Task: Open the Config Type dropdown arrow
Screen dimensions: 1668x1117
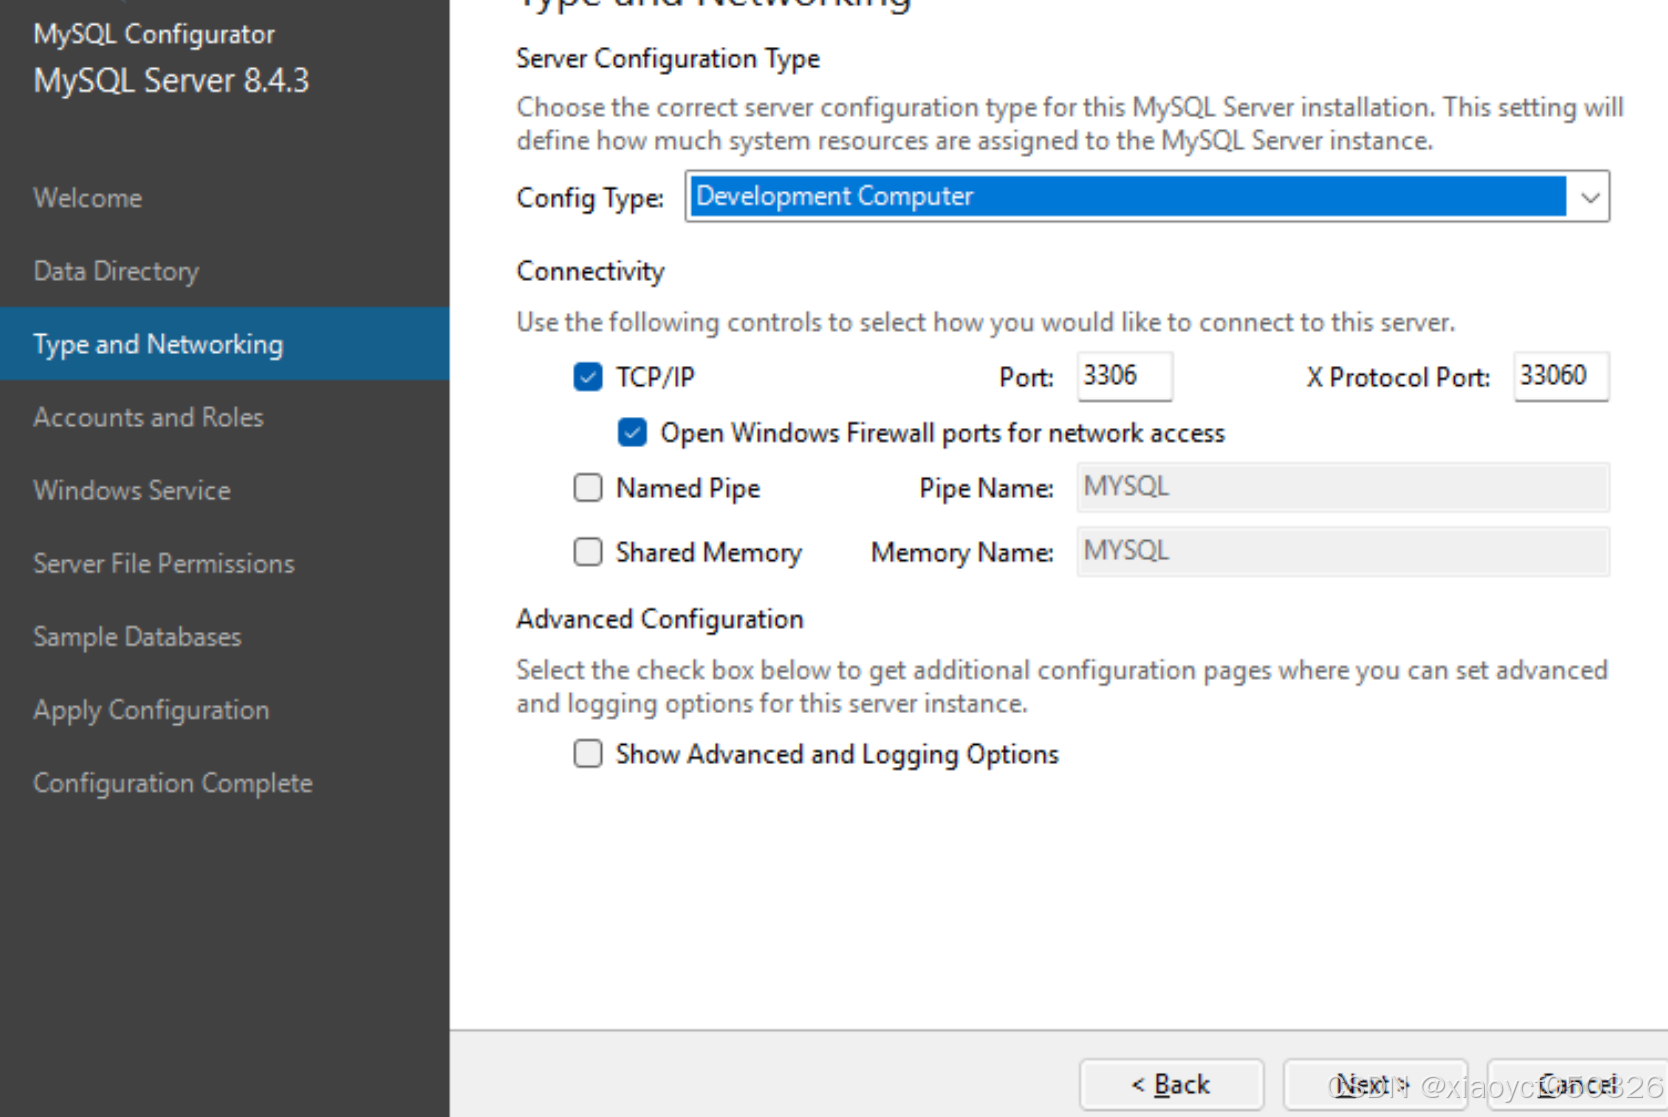Action: tap(1590, 197)
